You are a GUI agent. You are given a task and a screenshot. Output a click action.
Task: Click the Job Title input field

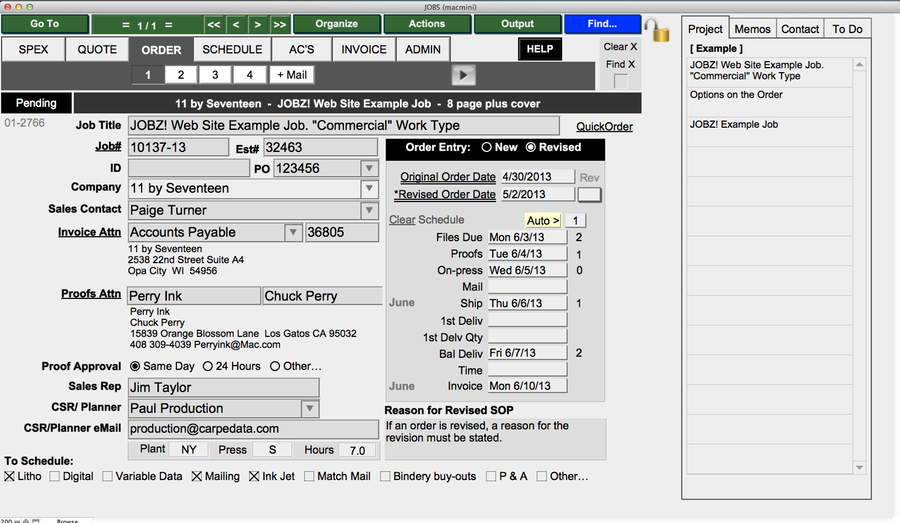(343, 126)
